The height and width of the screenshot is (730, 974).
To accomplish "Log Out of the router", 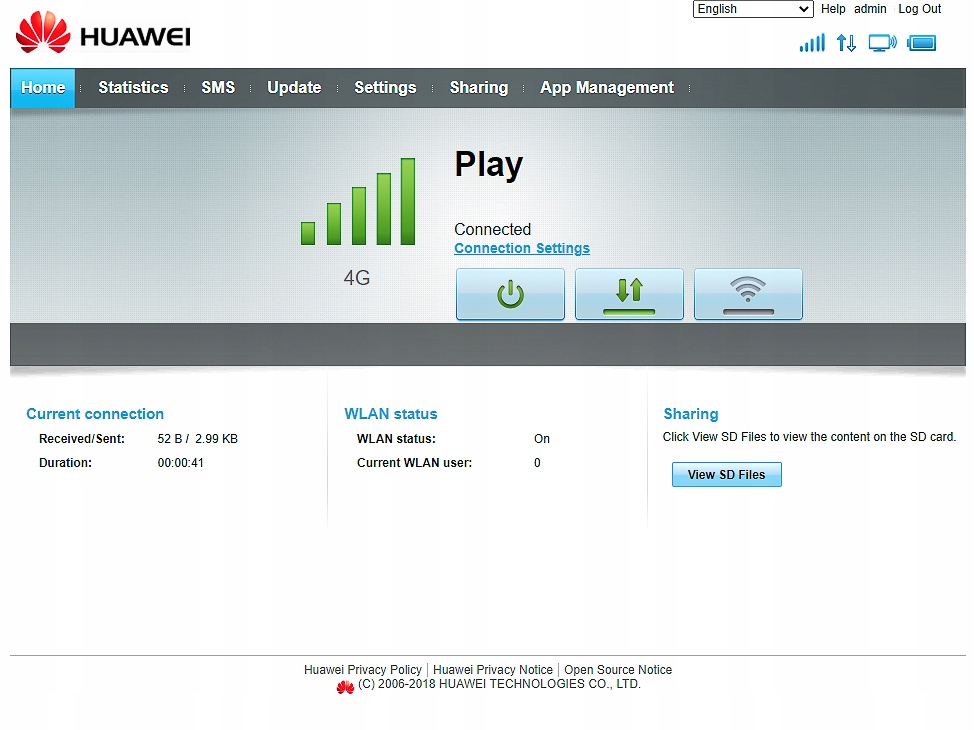I will tap(919, 9).
